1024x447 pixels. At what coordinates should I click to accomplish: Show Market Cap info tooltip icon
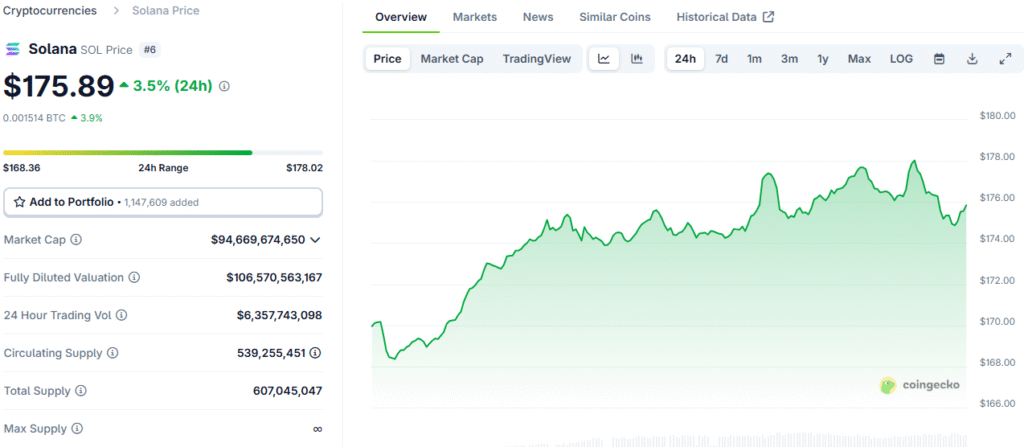pyautogui.click(x=76, y=240)
